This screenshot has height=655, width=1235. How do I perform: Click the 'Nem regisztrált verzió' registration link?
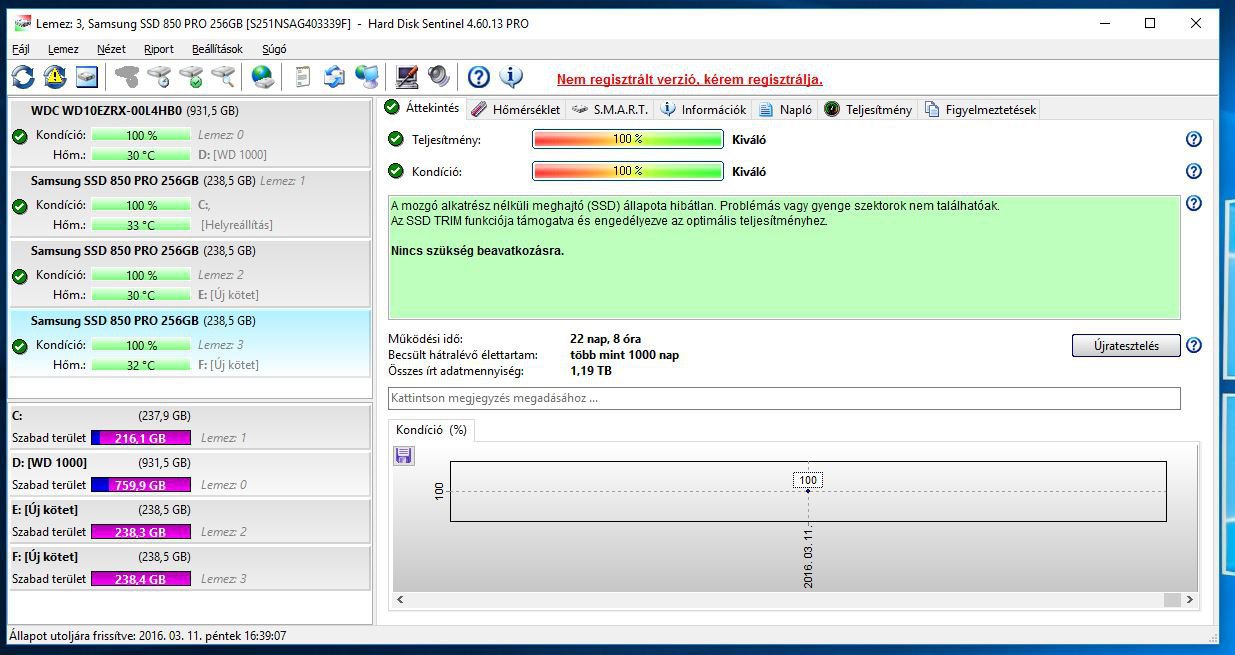coord(690,79)
